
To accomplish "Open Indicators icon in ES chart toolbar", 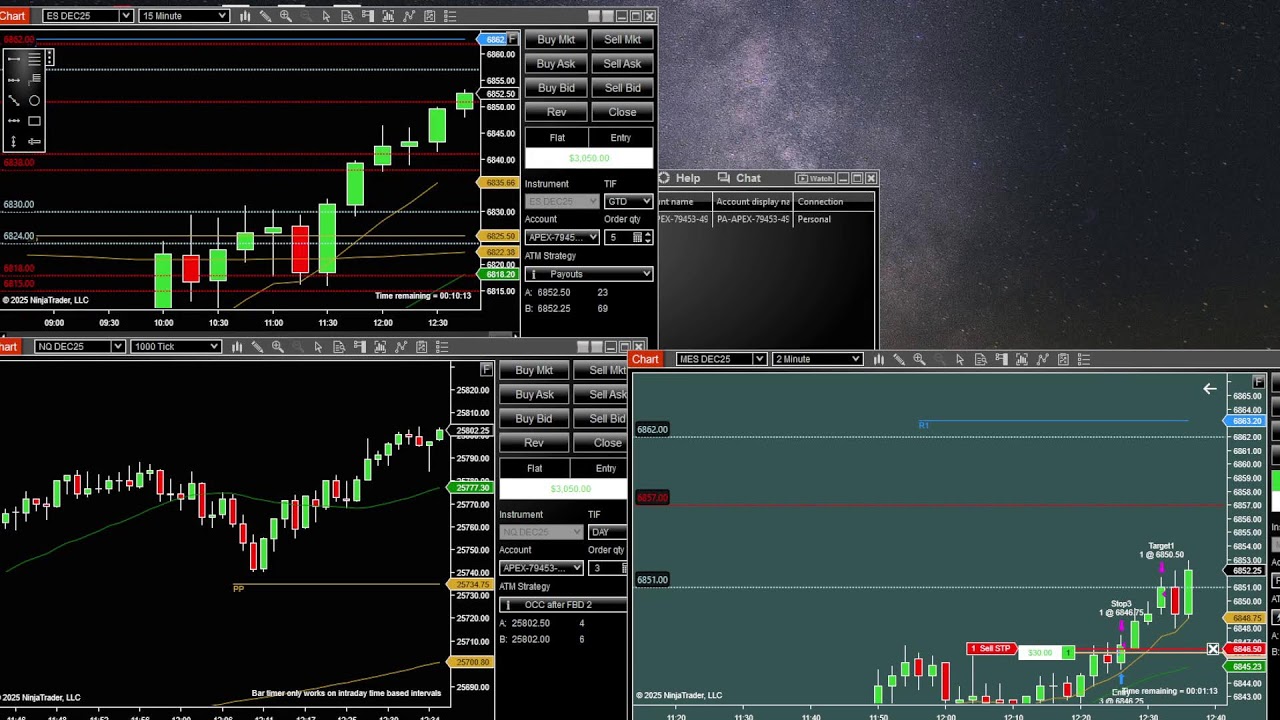I will coord(409,16).
